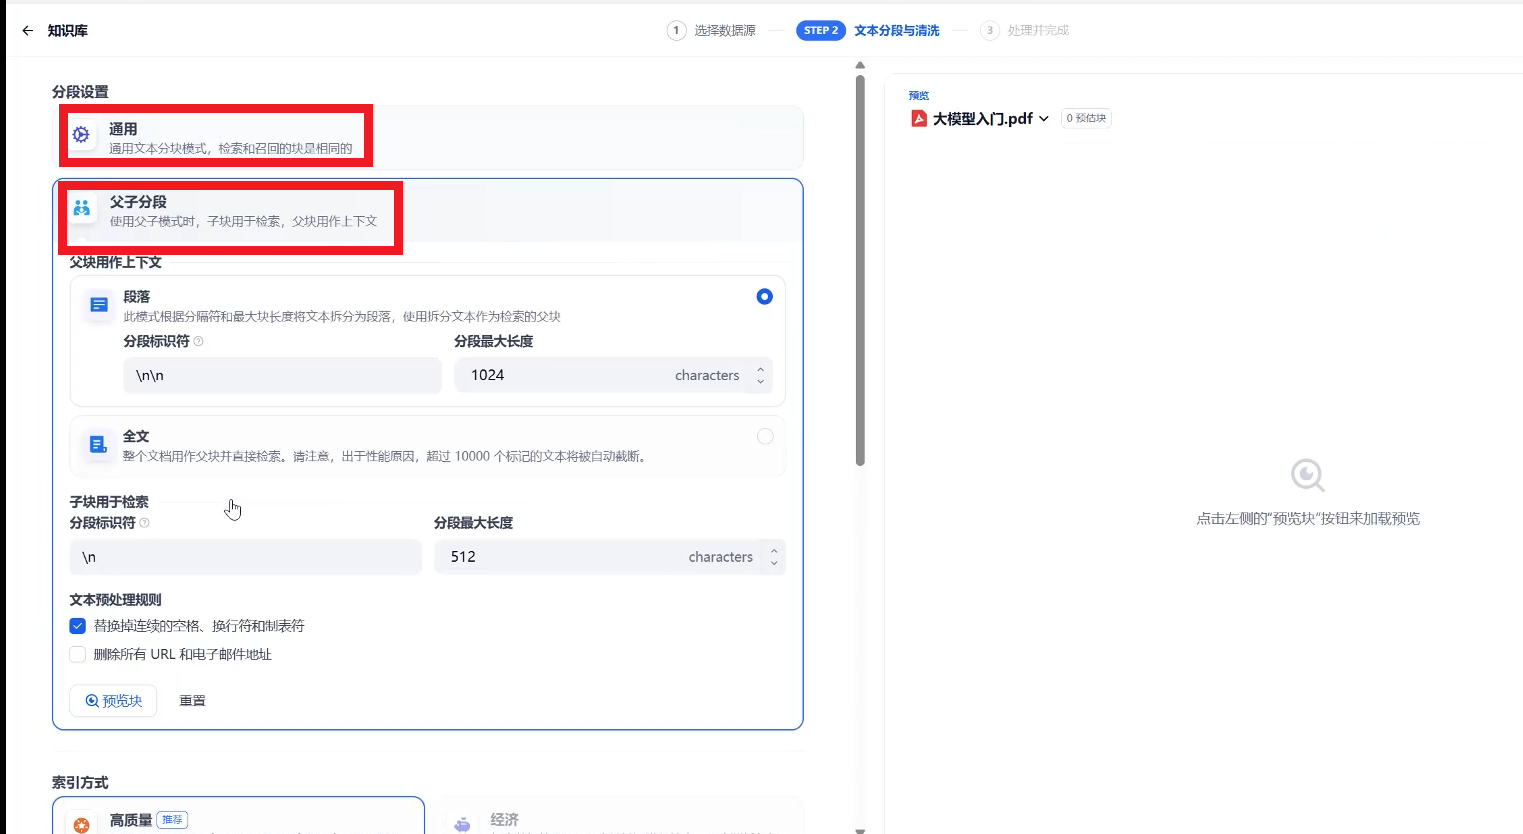Click step 3 处理并完成
Image resolution: width=1523 pixels, height=834 pixels.
point(1025,31)
